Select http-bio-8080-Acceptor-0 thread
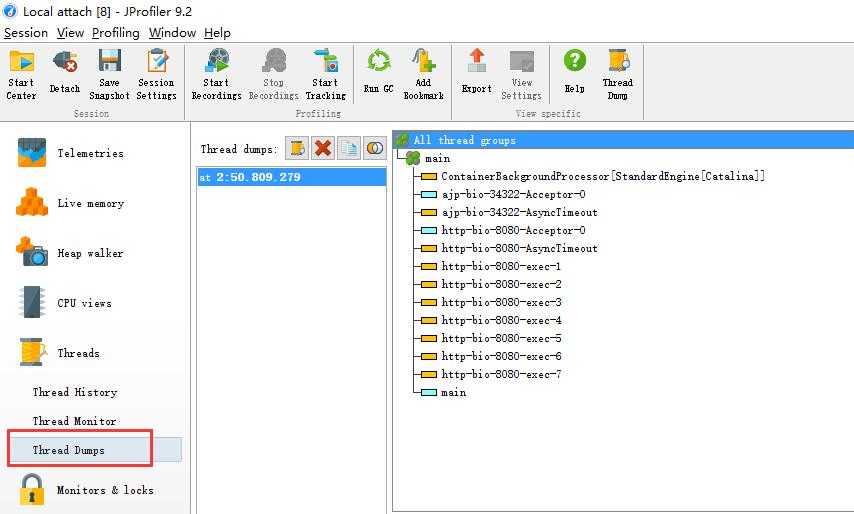854x514 pixels. click(x=503, y=230)
